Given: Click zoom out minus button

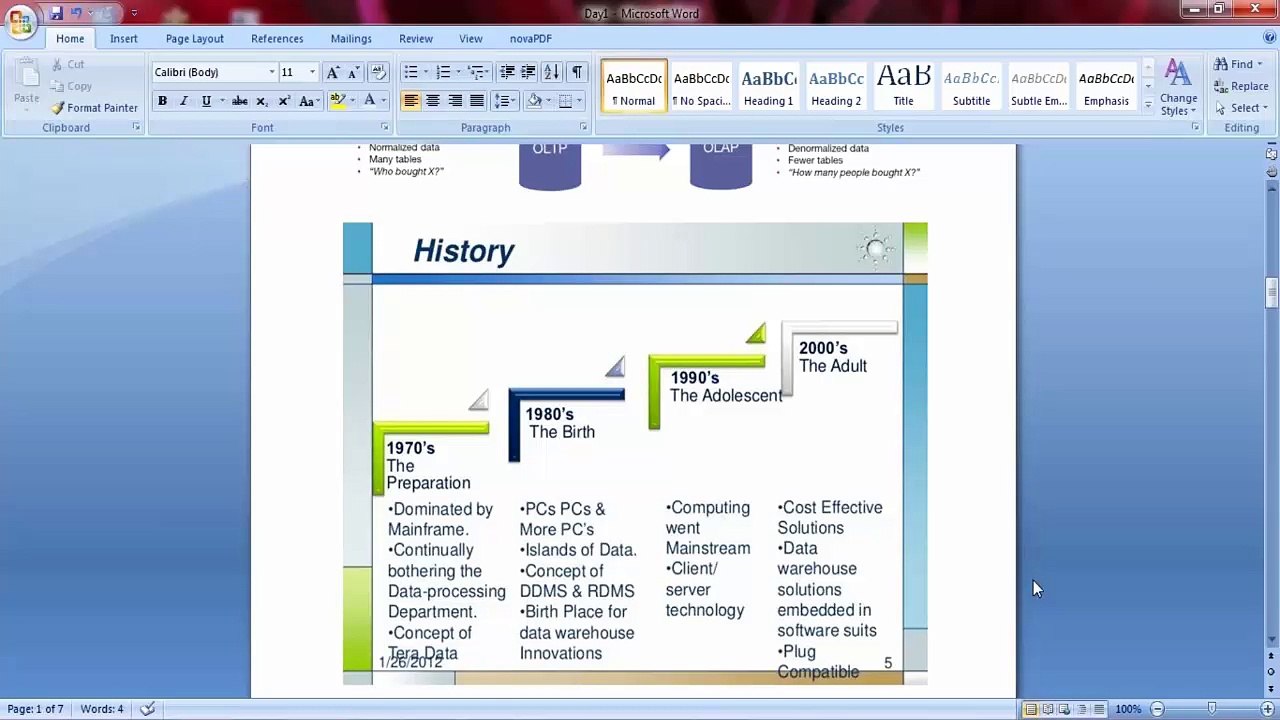Looking at the screenshot, I should (1157, 709).
